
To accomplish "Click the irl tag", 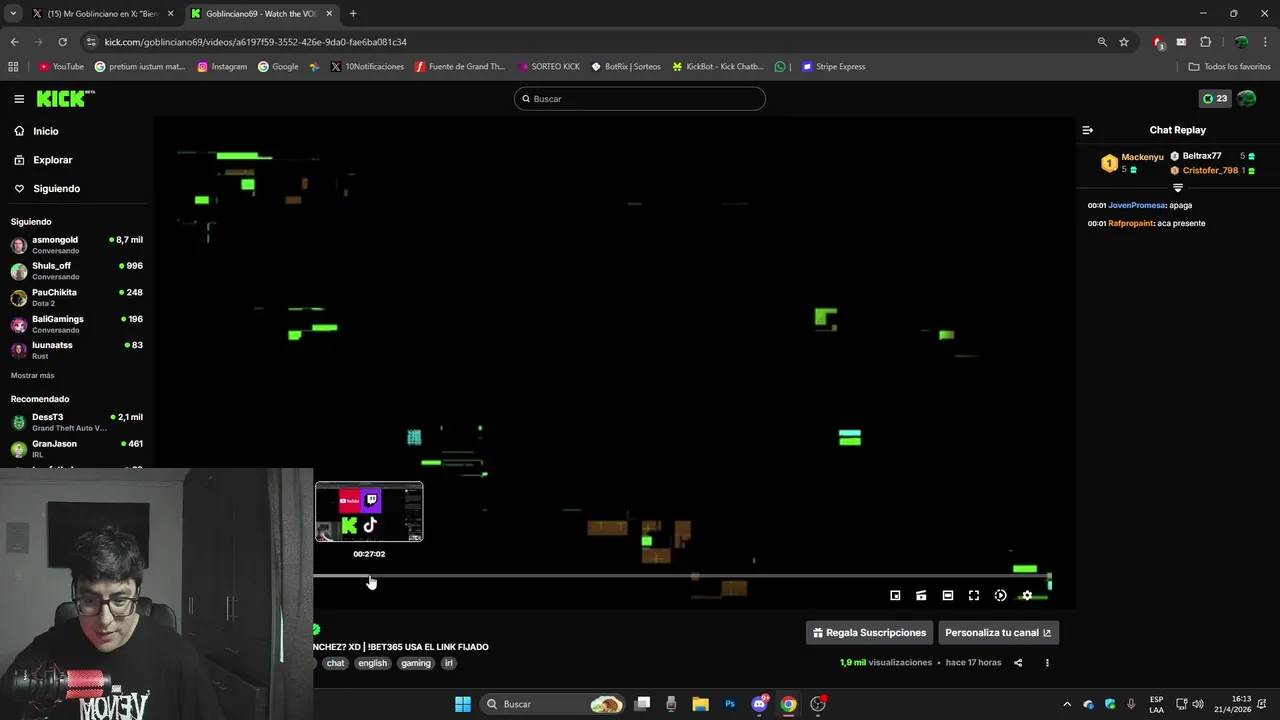I will click(449, 663).
